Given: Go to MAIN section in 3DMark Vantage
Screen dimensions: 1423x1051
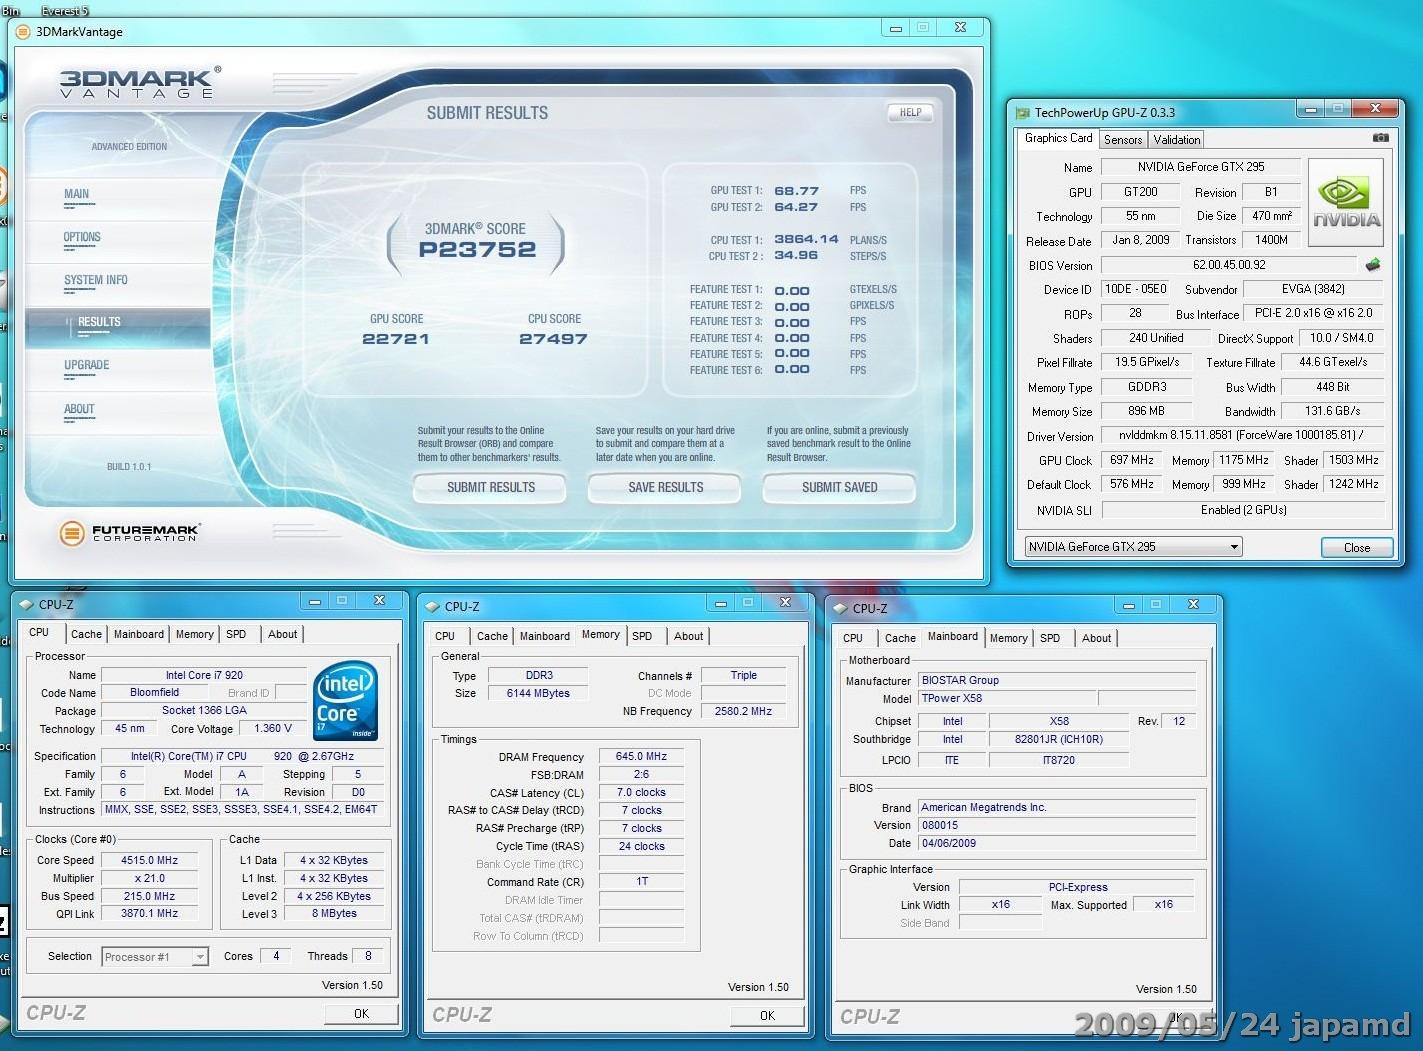Looking at the screenshot, I should (x=77, y=194).
